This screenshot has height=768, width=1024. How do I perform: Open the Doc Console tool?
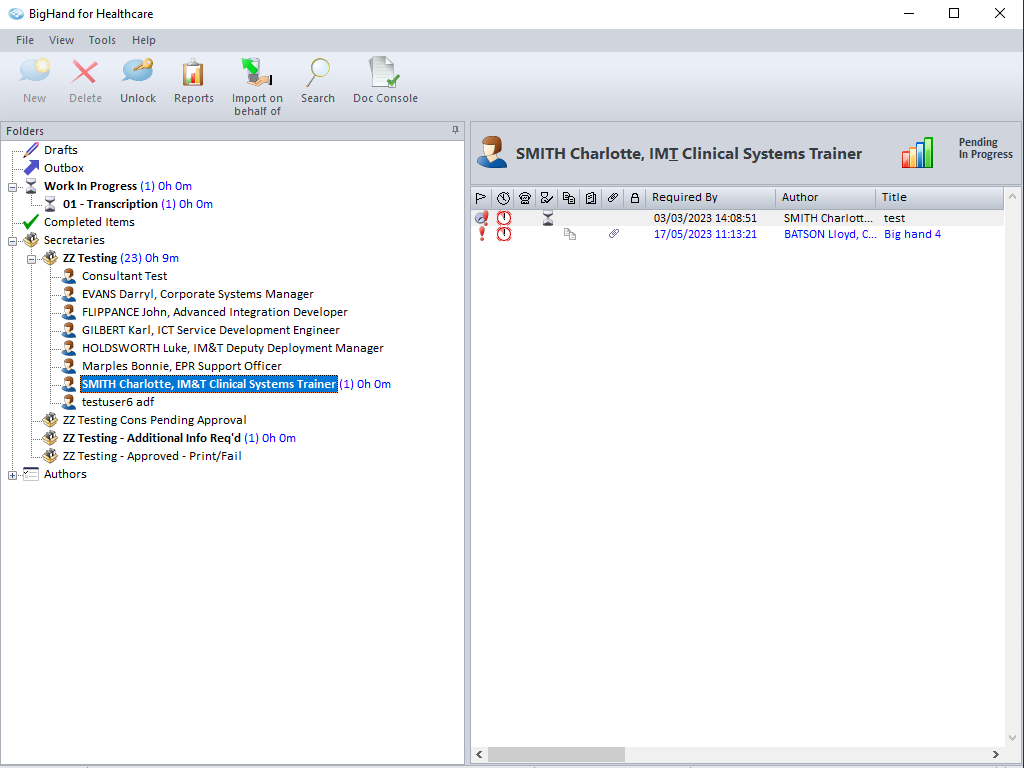coord(385,72)
